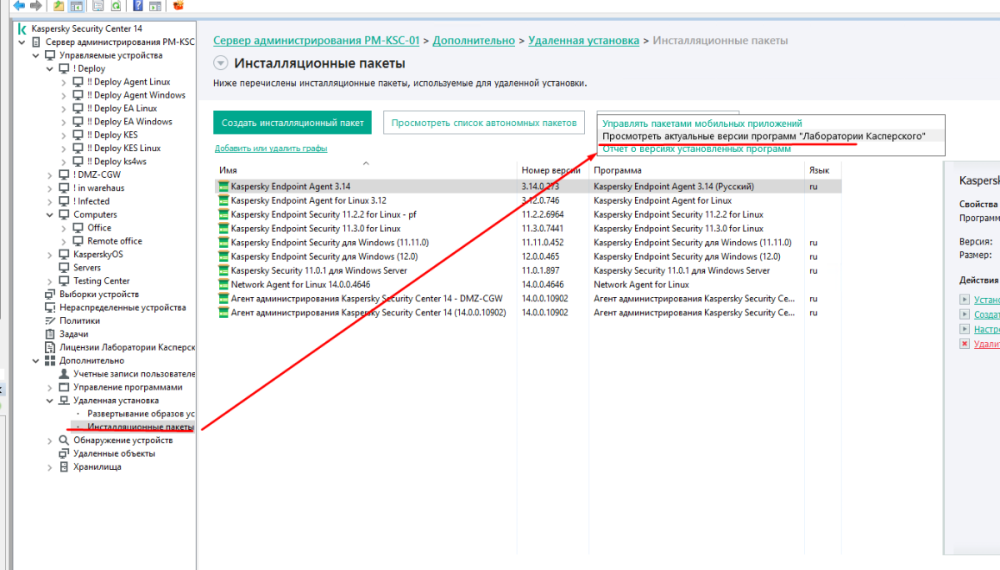
Task: Collapse the section arrow beside Инсталляционные пакеты heading
Action: 221,64
